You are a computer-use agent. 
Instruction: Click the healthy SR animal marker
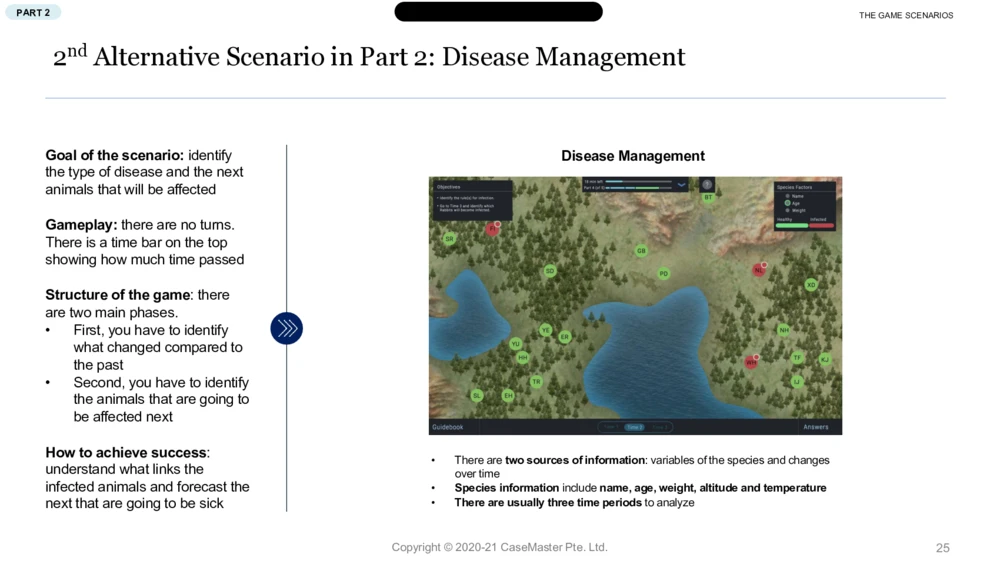point(449,239)
